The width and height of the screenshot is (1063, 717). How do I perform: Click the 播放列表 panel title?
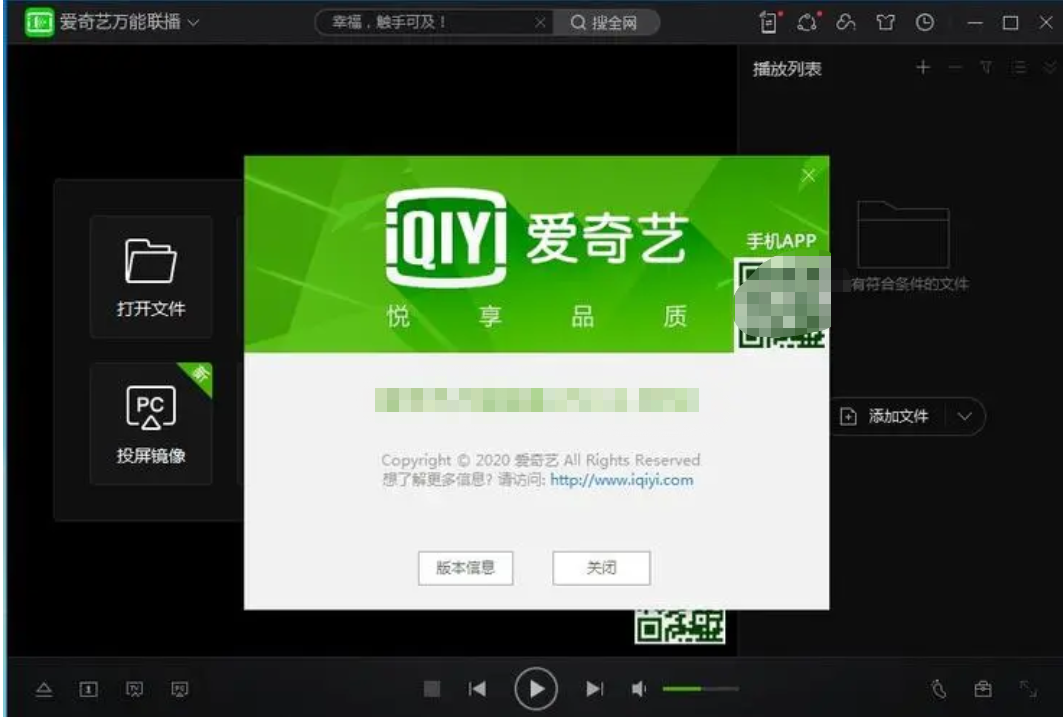pos(787,68)
